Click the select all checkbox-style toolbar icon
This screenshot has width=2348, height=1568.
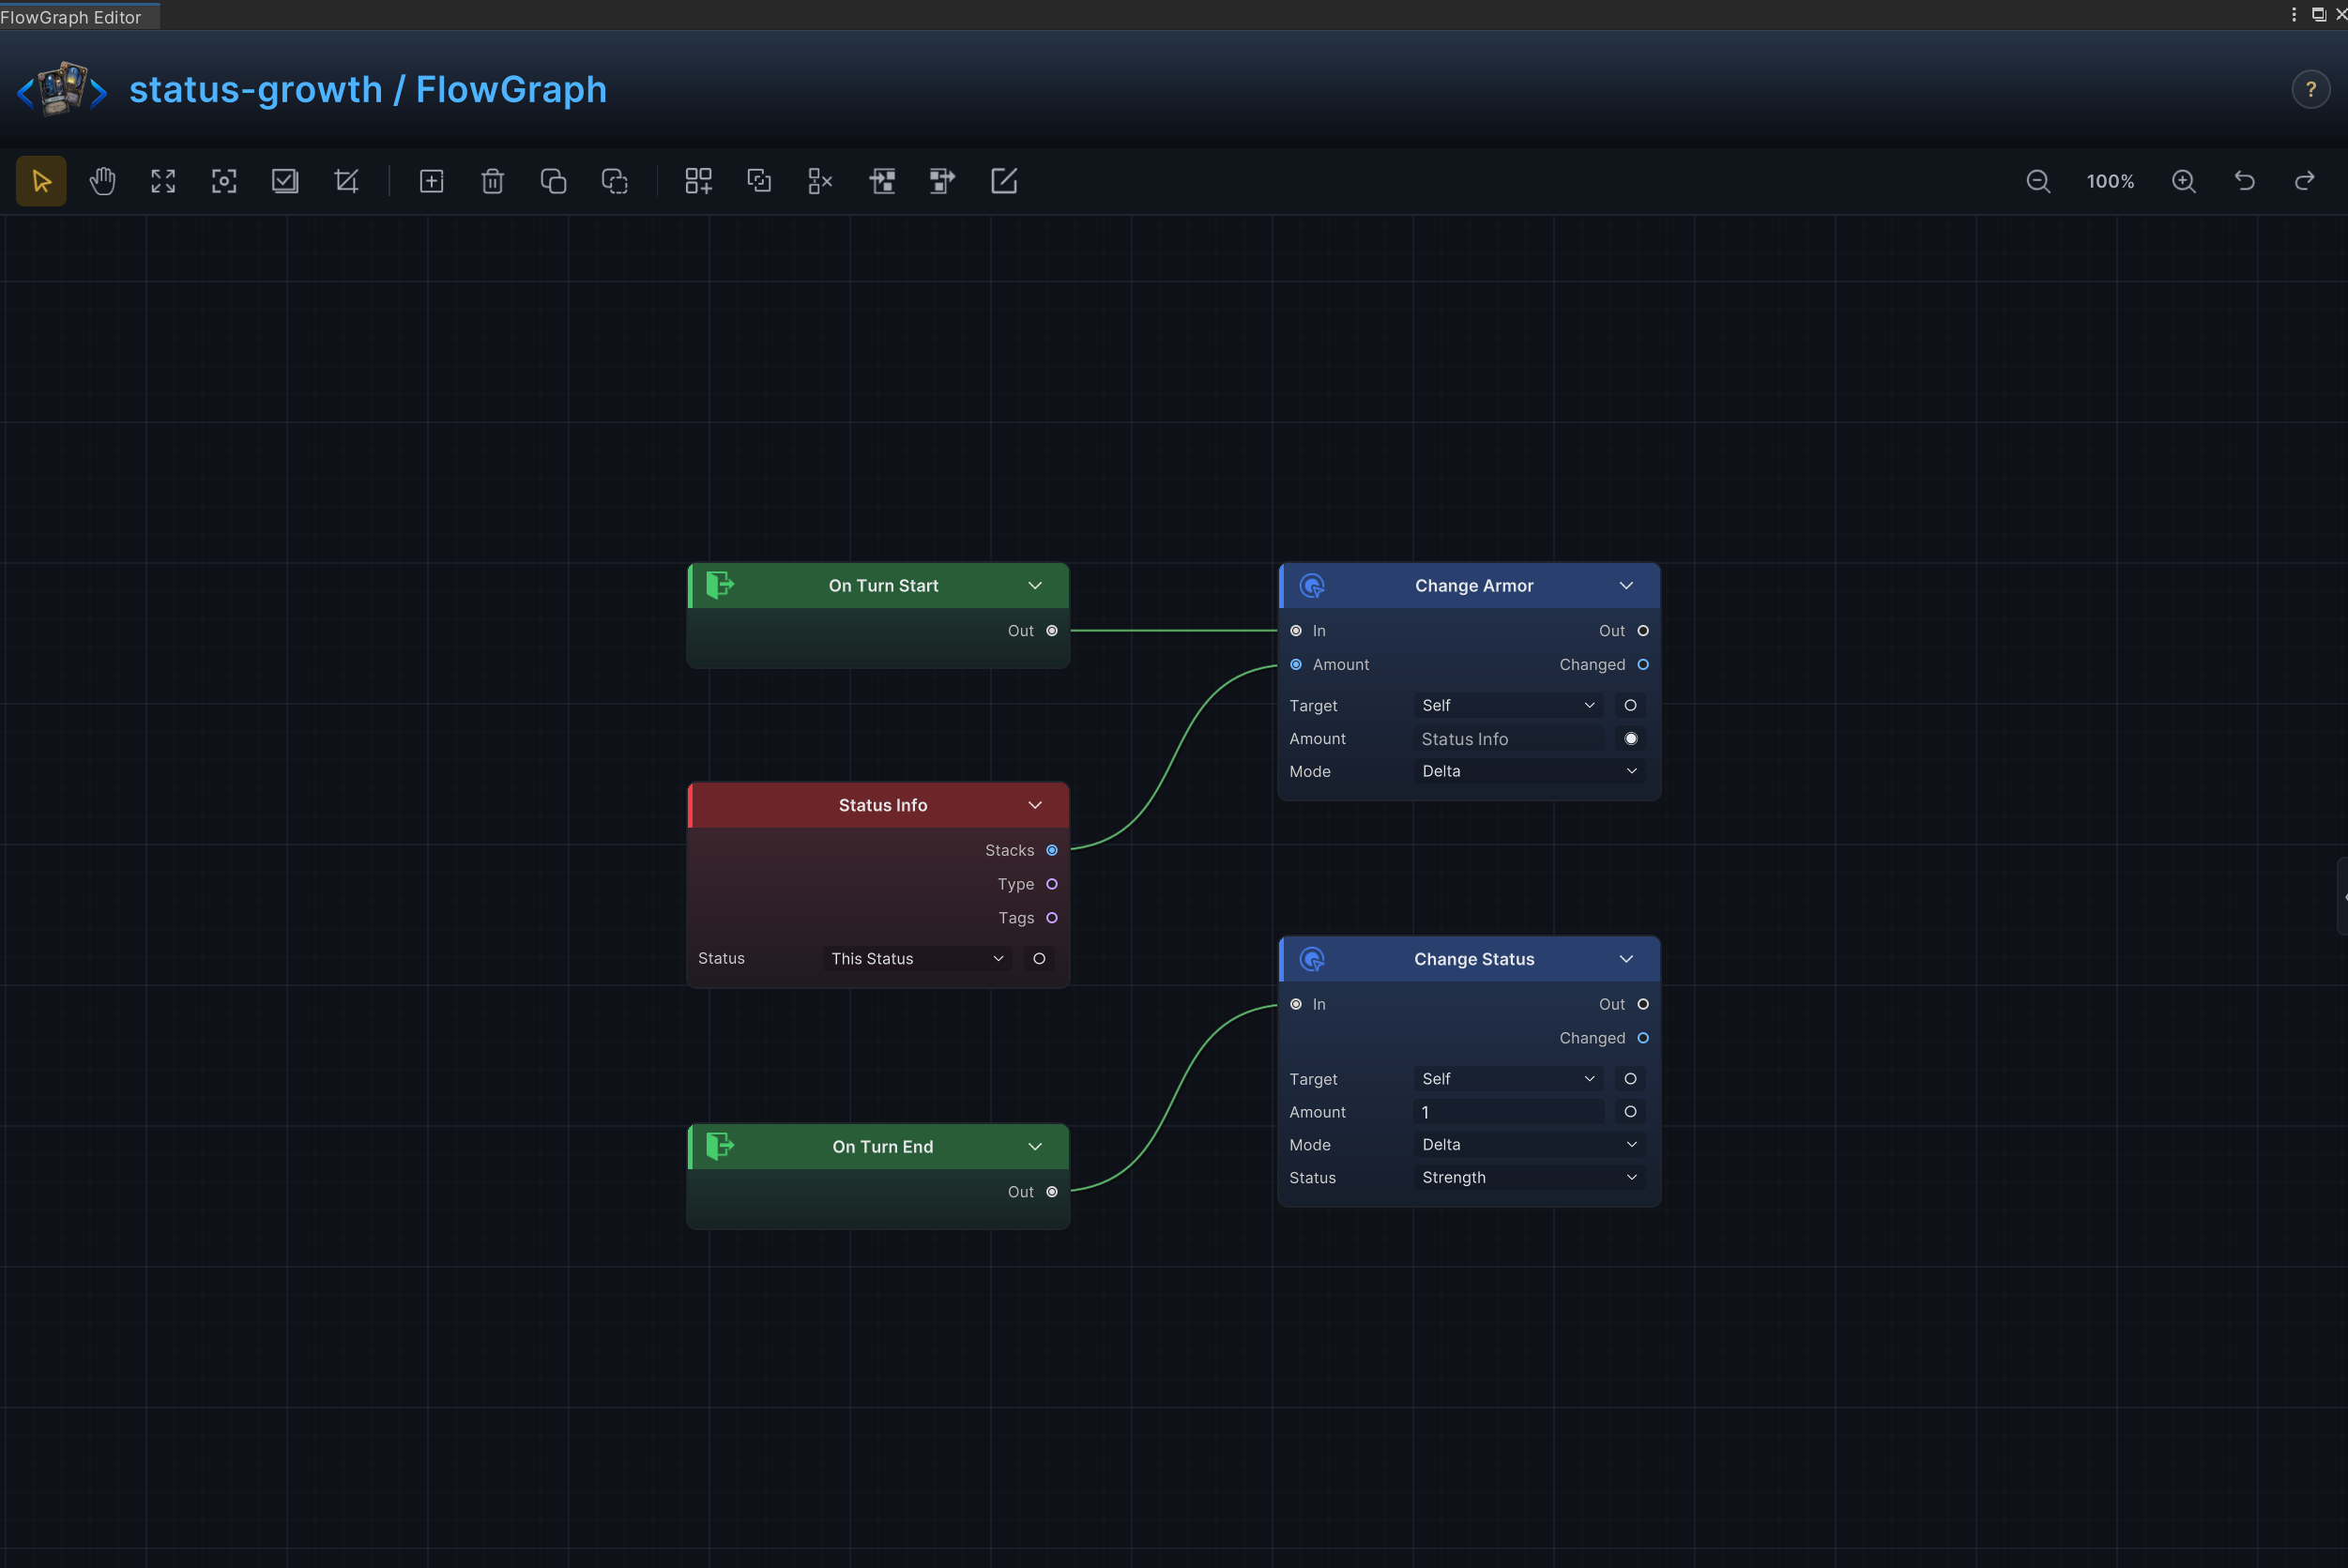click(285, 181)
